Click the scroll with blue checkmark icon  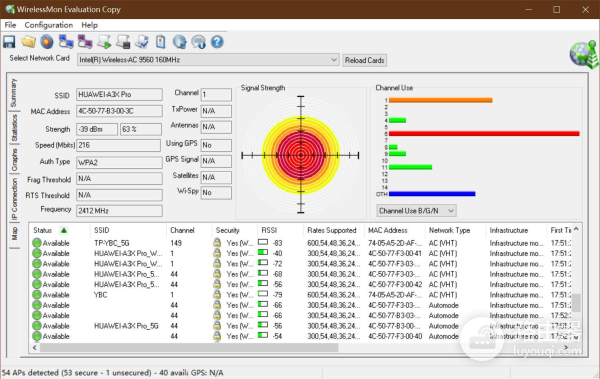coord(142,42)
